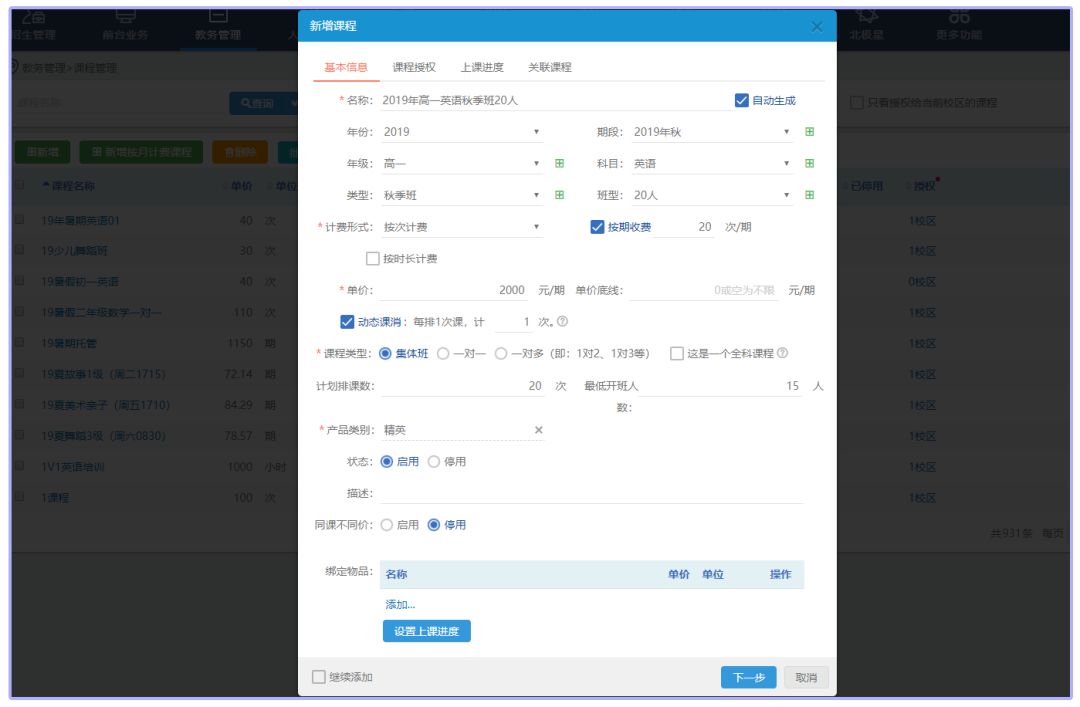Select the 一对一 course type radio
Viewport: 1080px width, 707px height.
443,353
